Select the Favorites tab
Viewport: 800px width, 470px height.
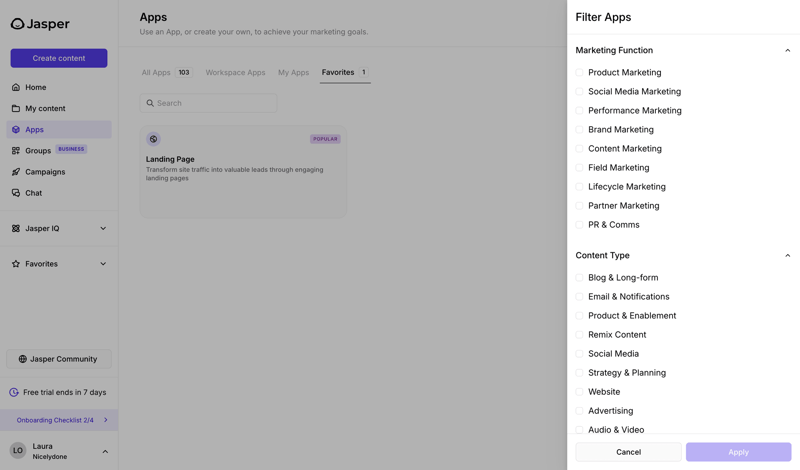(x=345, y=72)
